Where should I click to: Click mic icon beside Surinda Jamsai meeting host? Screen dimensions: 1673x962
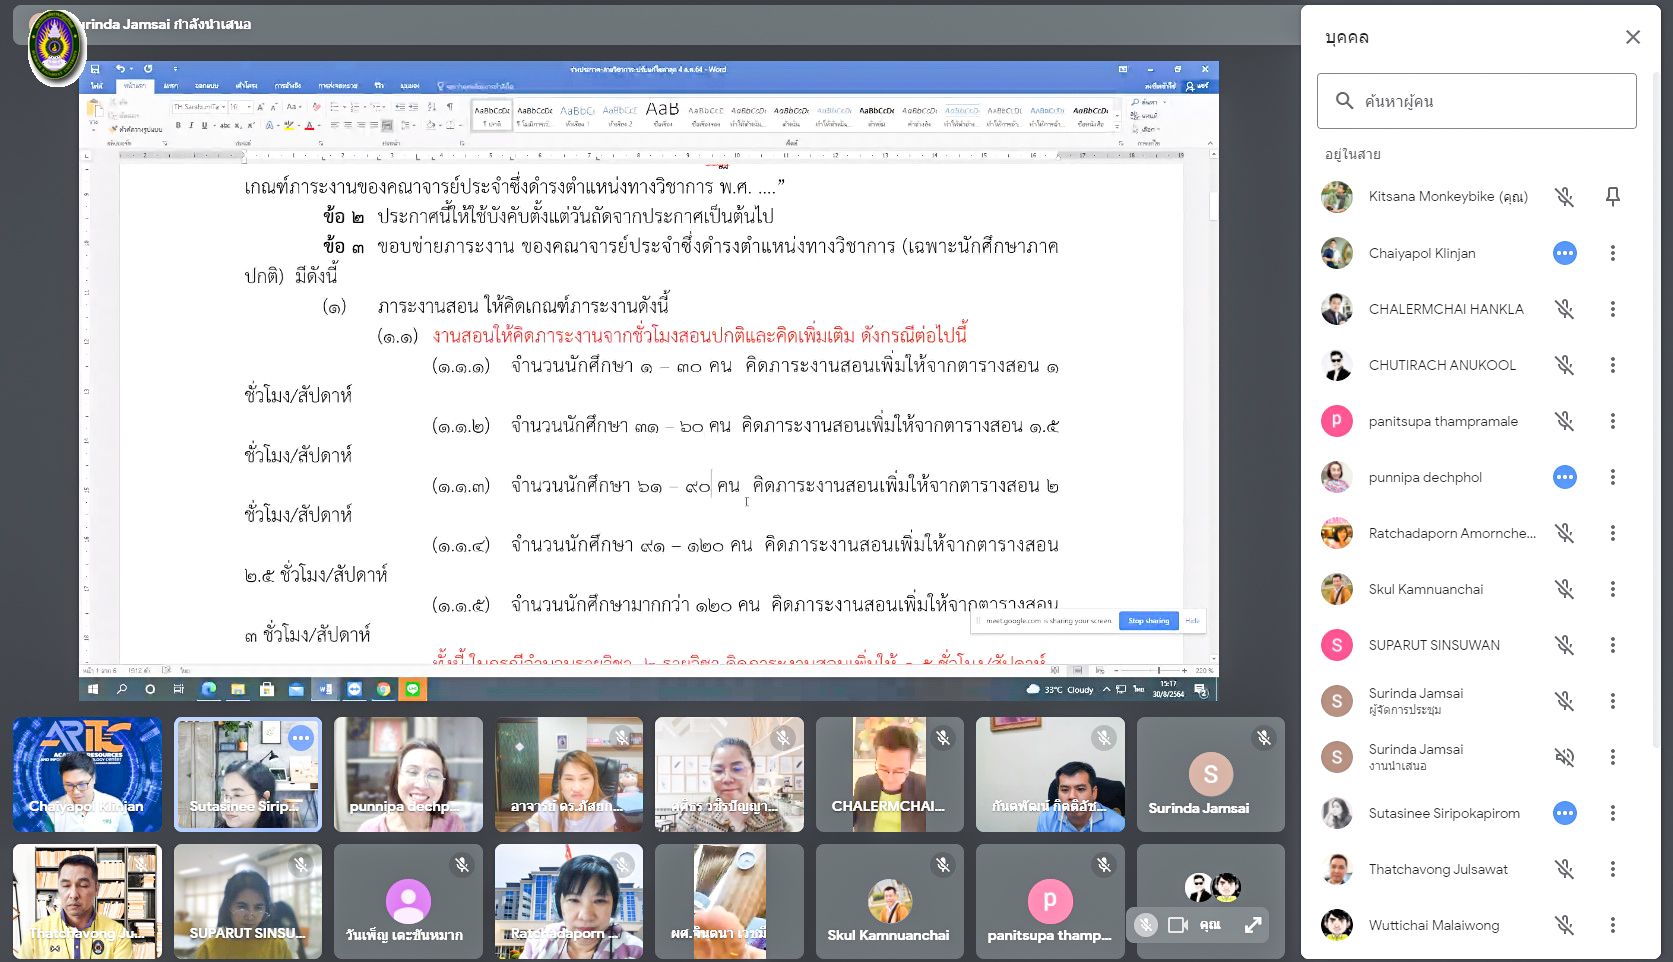[x=1564, y=701]
